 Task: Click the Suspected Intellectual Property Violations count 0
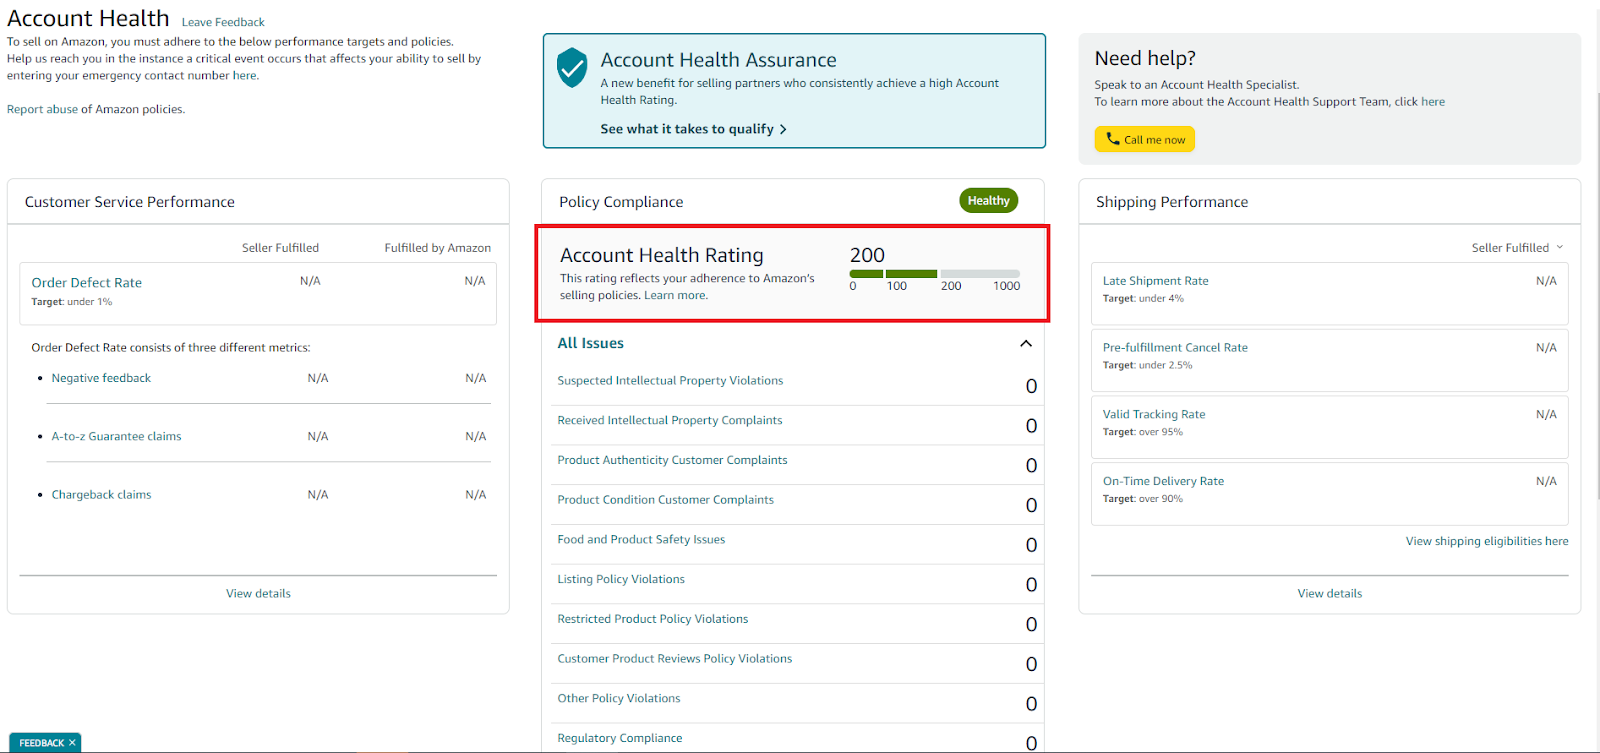[1031, 386]
